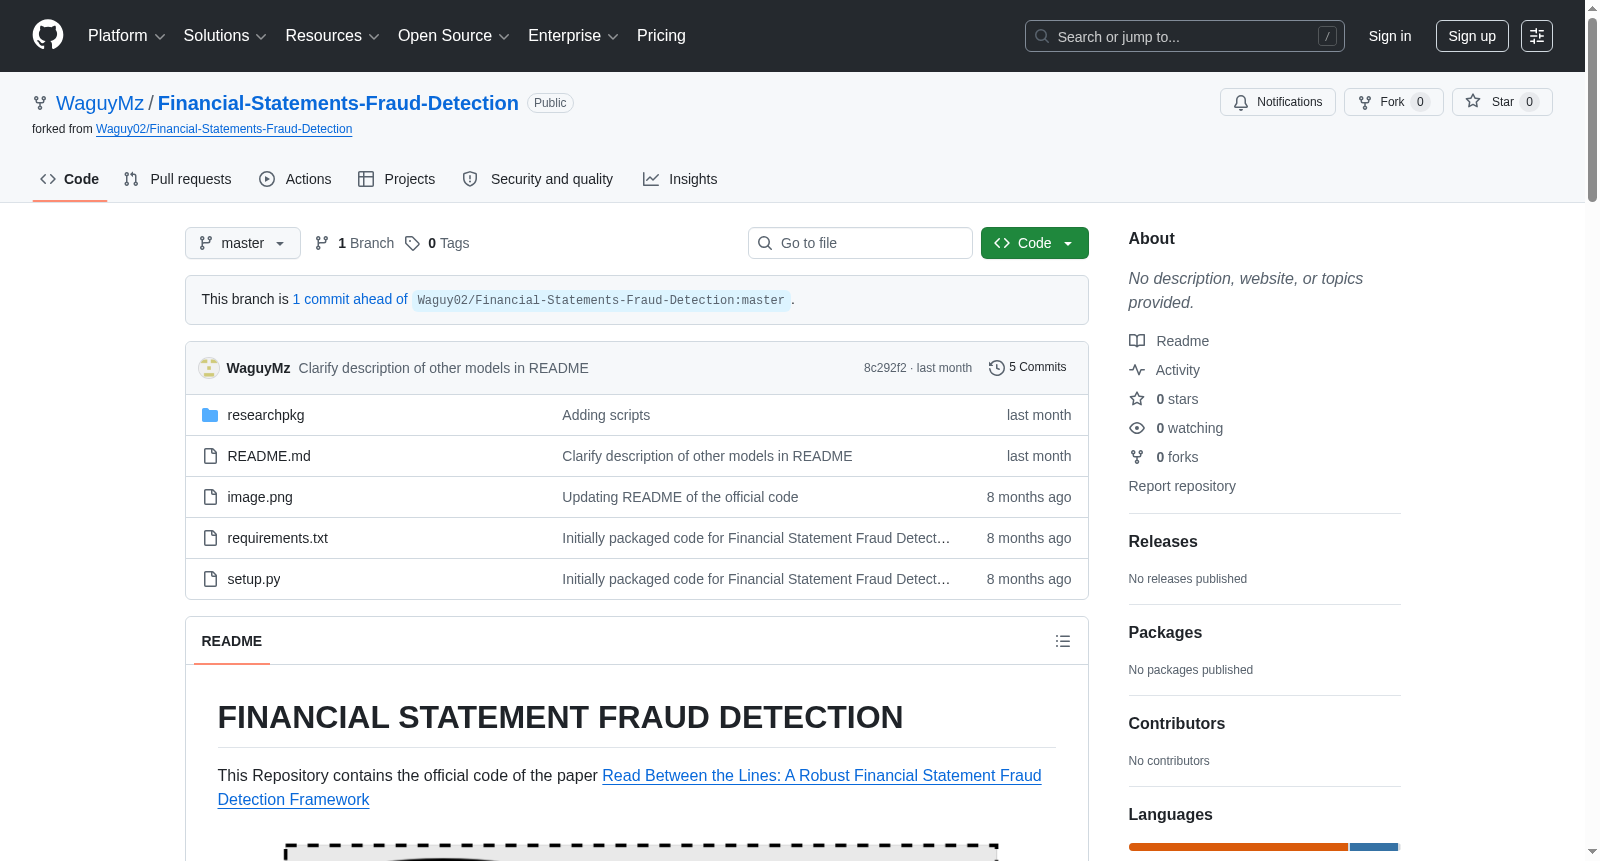Click the Go to file search field
Screen dimensions: 1600x861
pyautogui.click(x=860, y=243)
